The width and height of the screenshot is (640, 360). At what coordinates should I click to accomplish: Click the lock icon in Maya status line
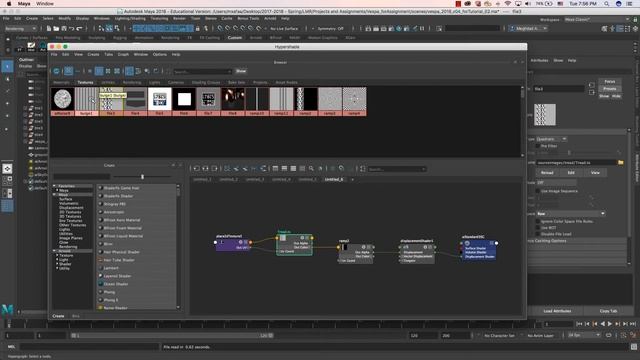pyautogui.click(x=198, y=29)
